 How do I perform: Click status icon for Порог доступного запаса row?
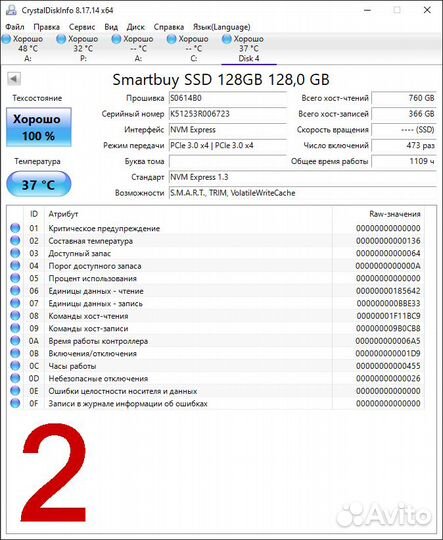tap(15, 266)
